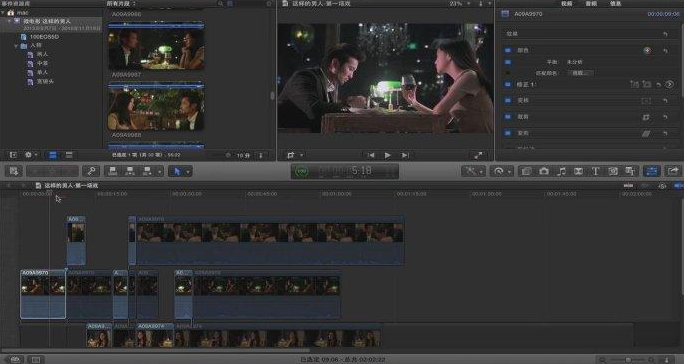Open the Music and Sound browser
The width and height of the screenshot is (684, 364).
click(561, 171)
